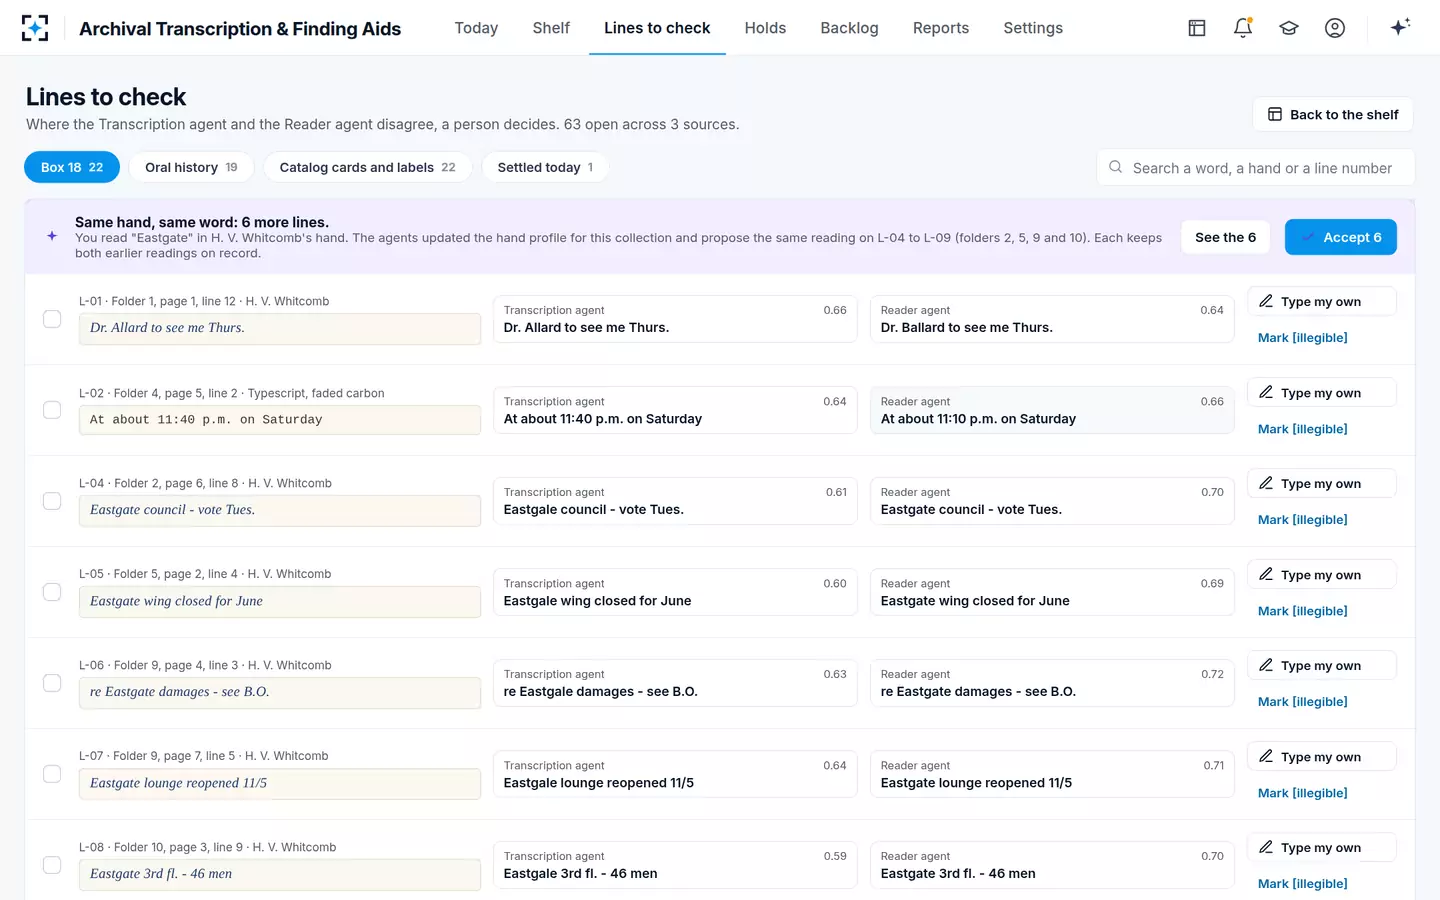Click the See the 6 button
The image size is (1440, 900).
(1225, 237)
